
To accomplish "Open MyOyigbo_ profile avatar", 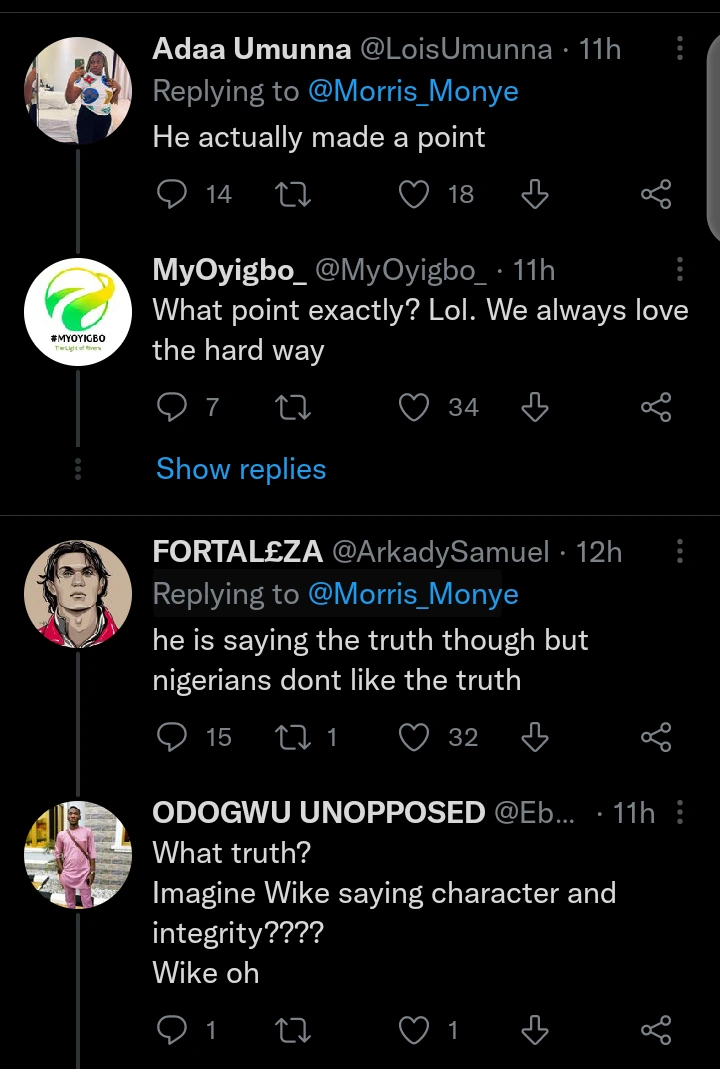I will coord(78,312).
